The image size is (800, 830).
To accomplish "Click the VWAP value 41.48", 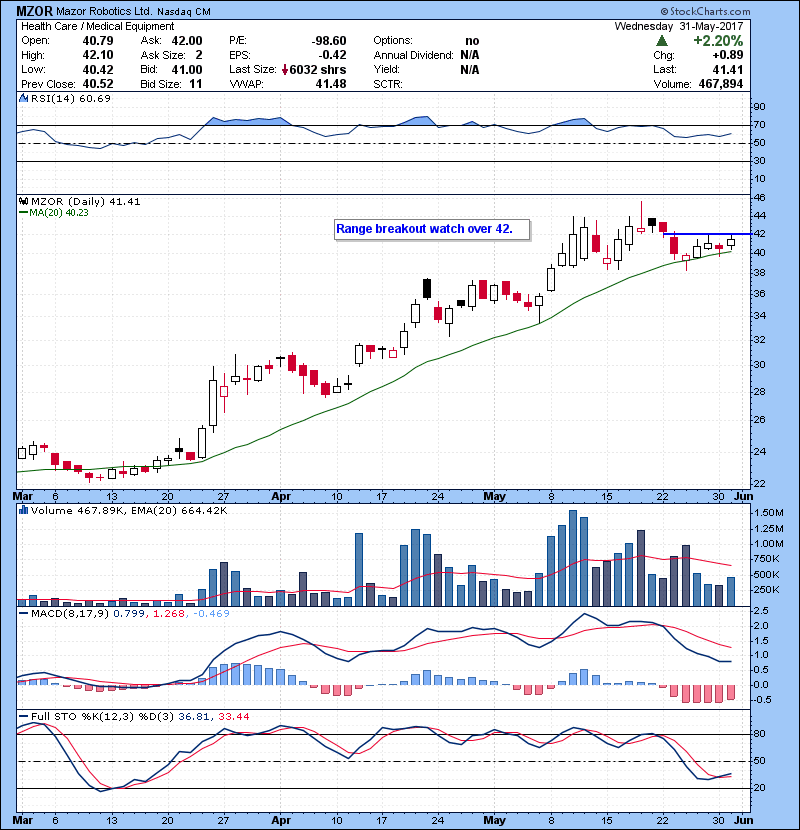I will 331,84.
